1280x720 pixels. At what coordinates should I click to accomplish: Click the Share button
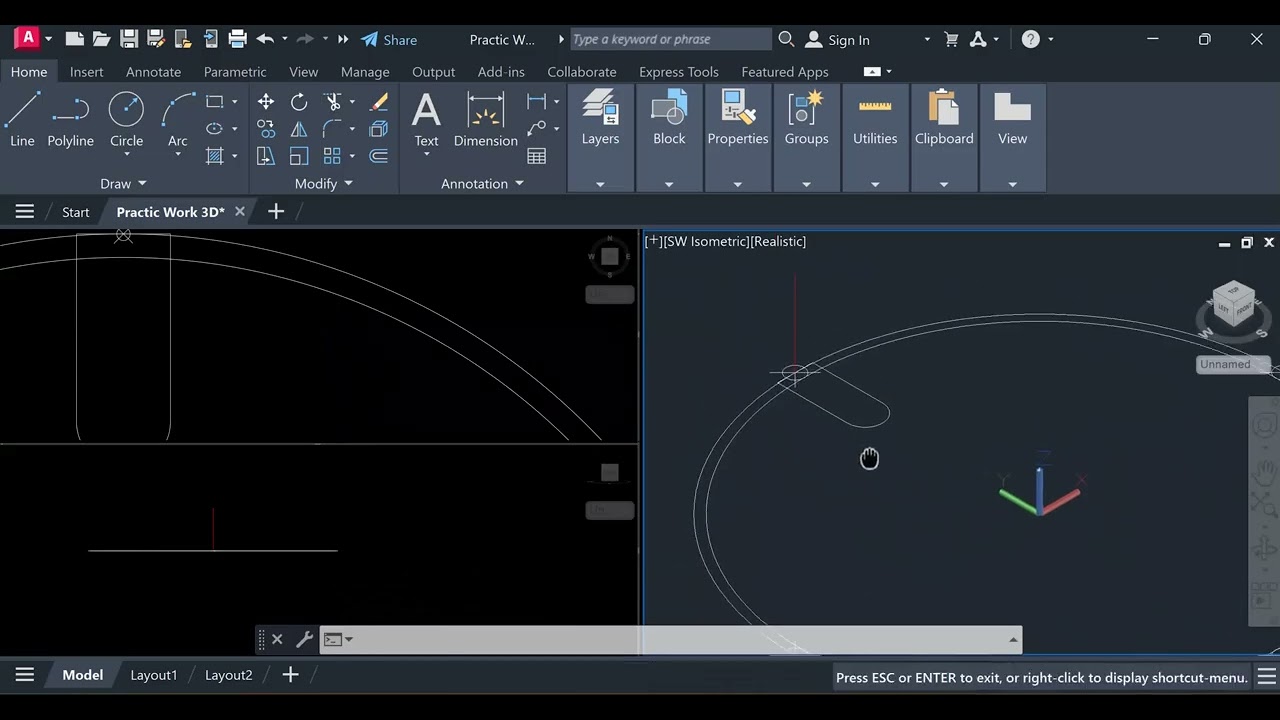389,40
